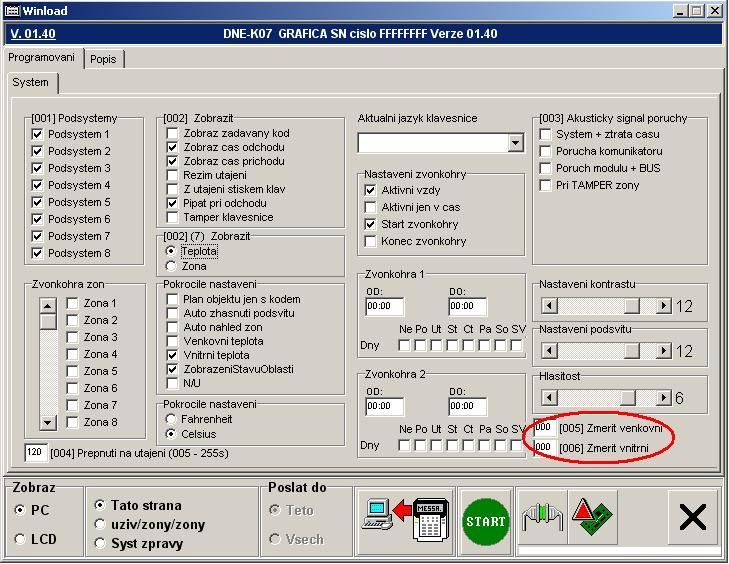The width and height of the screenshot is (729, 564).
Task: Click left arrow of contrast slider
Action: pyautogui.click(x=548, y=306)
